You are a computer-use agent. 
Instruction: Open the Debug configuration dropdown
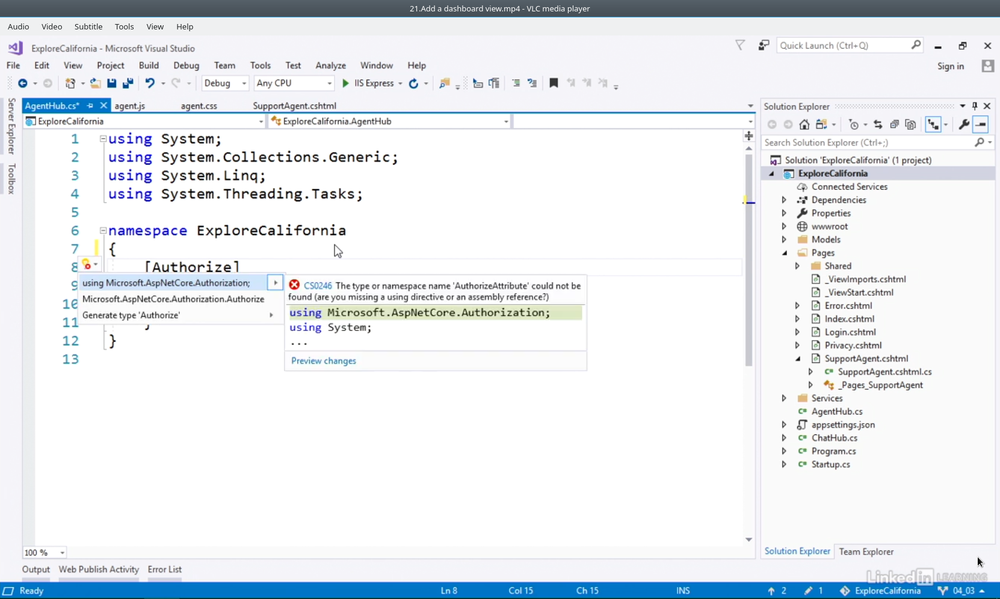point(225,84)
